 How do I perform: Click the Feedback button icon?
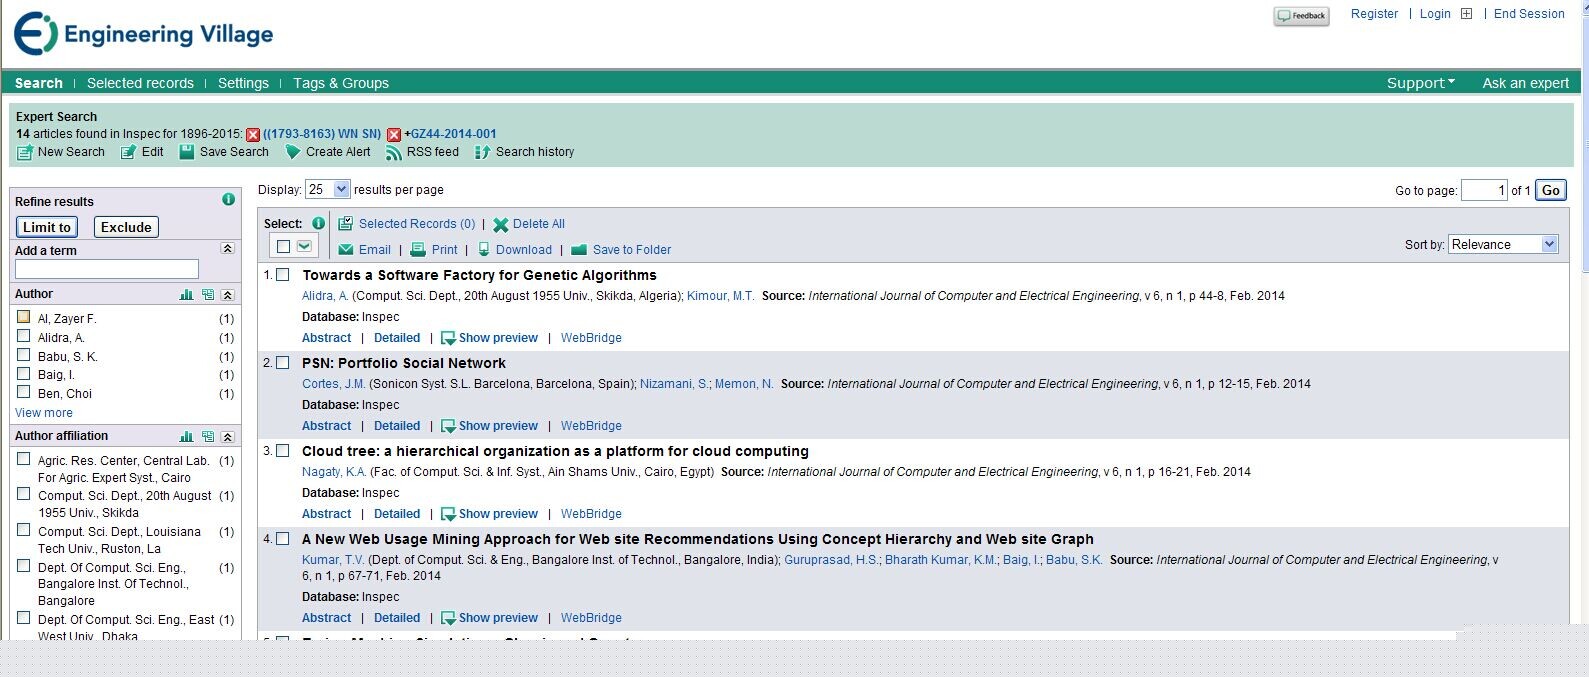pyautogui.click(x=1301, y=16)
